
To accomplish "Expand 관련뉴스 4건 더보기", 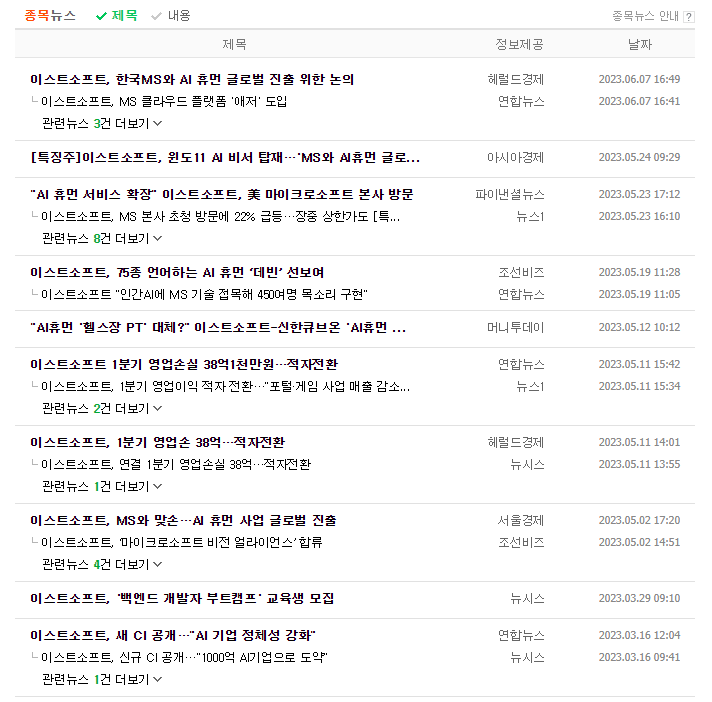I will pos(102,564).
